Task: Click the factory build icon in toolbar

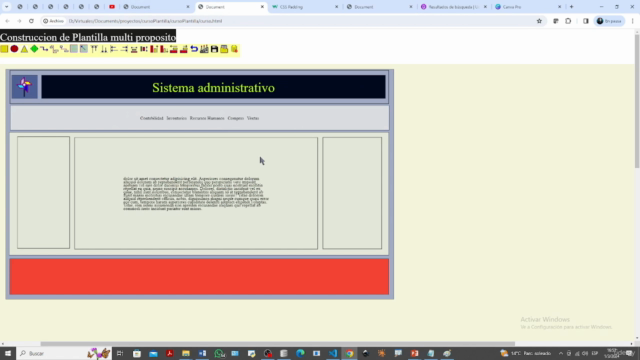Action: pyautogui.click(x=204, y=49)
